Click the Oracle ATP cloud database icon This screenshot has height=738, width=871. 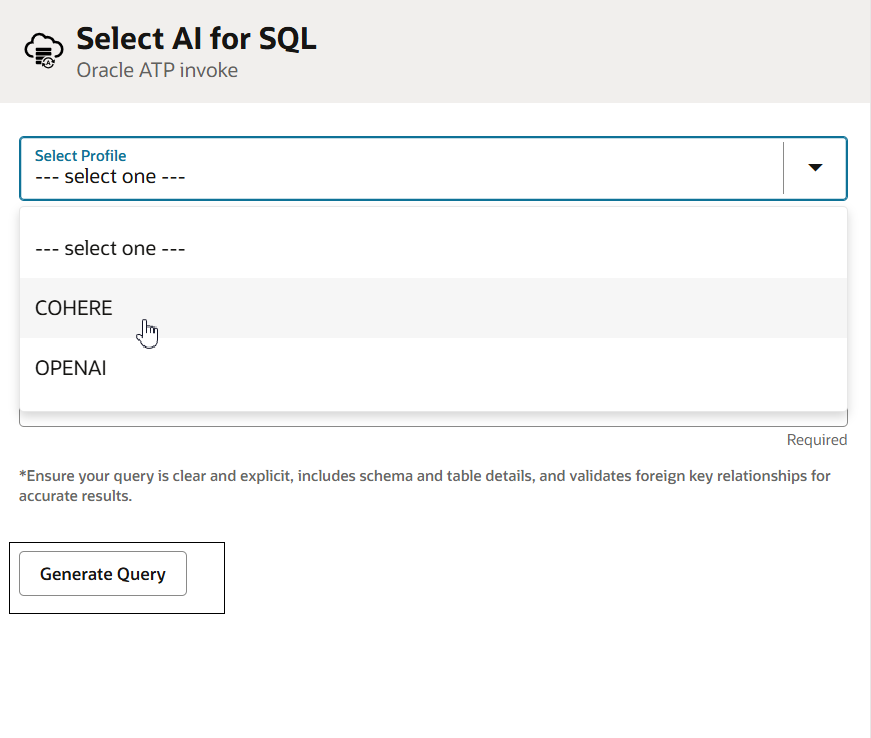pyautogui.click(x=44, y=51)
